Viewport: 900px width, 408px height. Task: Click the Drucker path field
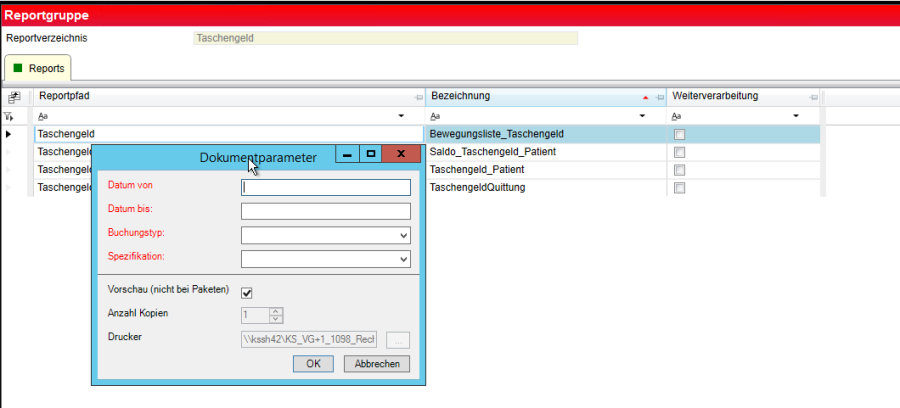[x=309, y=340]
